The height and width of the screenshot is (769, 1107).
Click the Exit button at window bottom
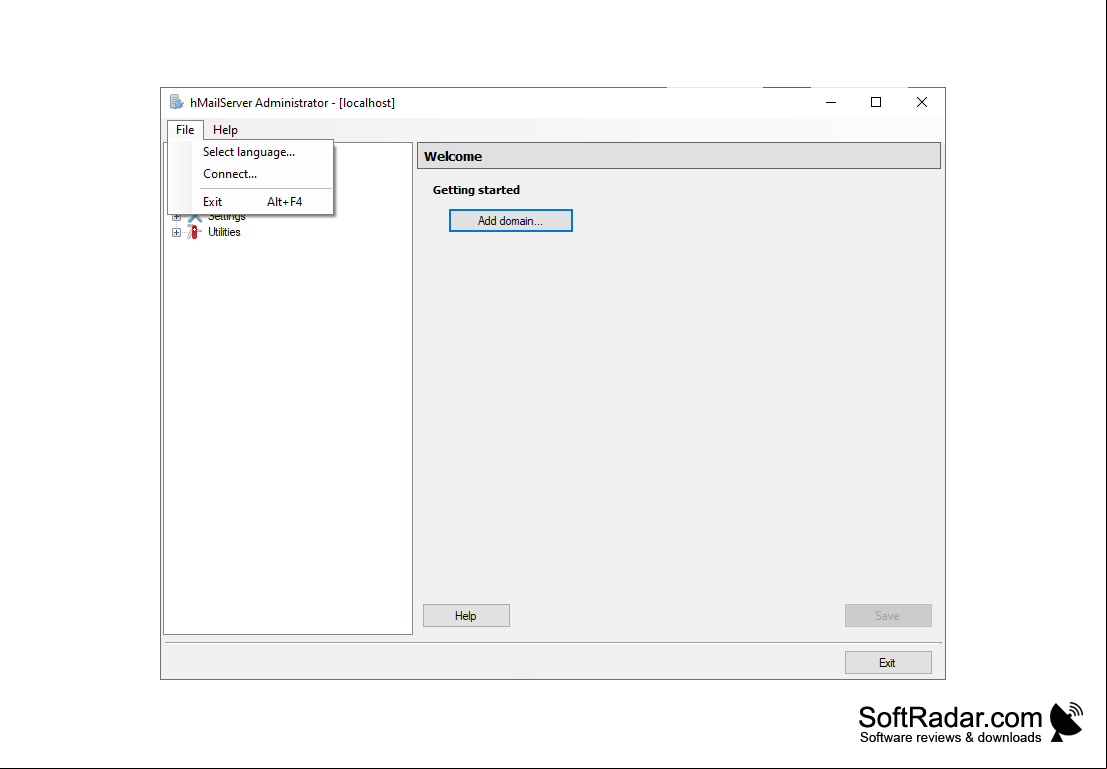tap(888, 662)
